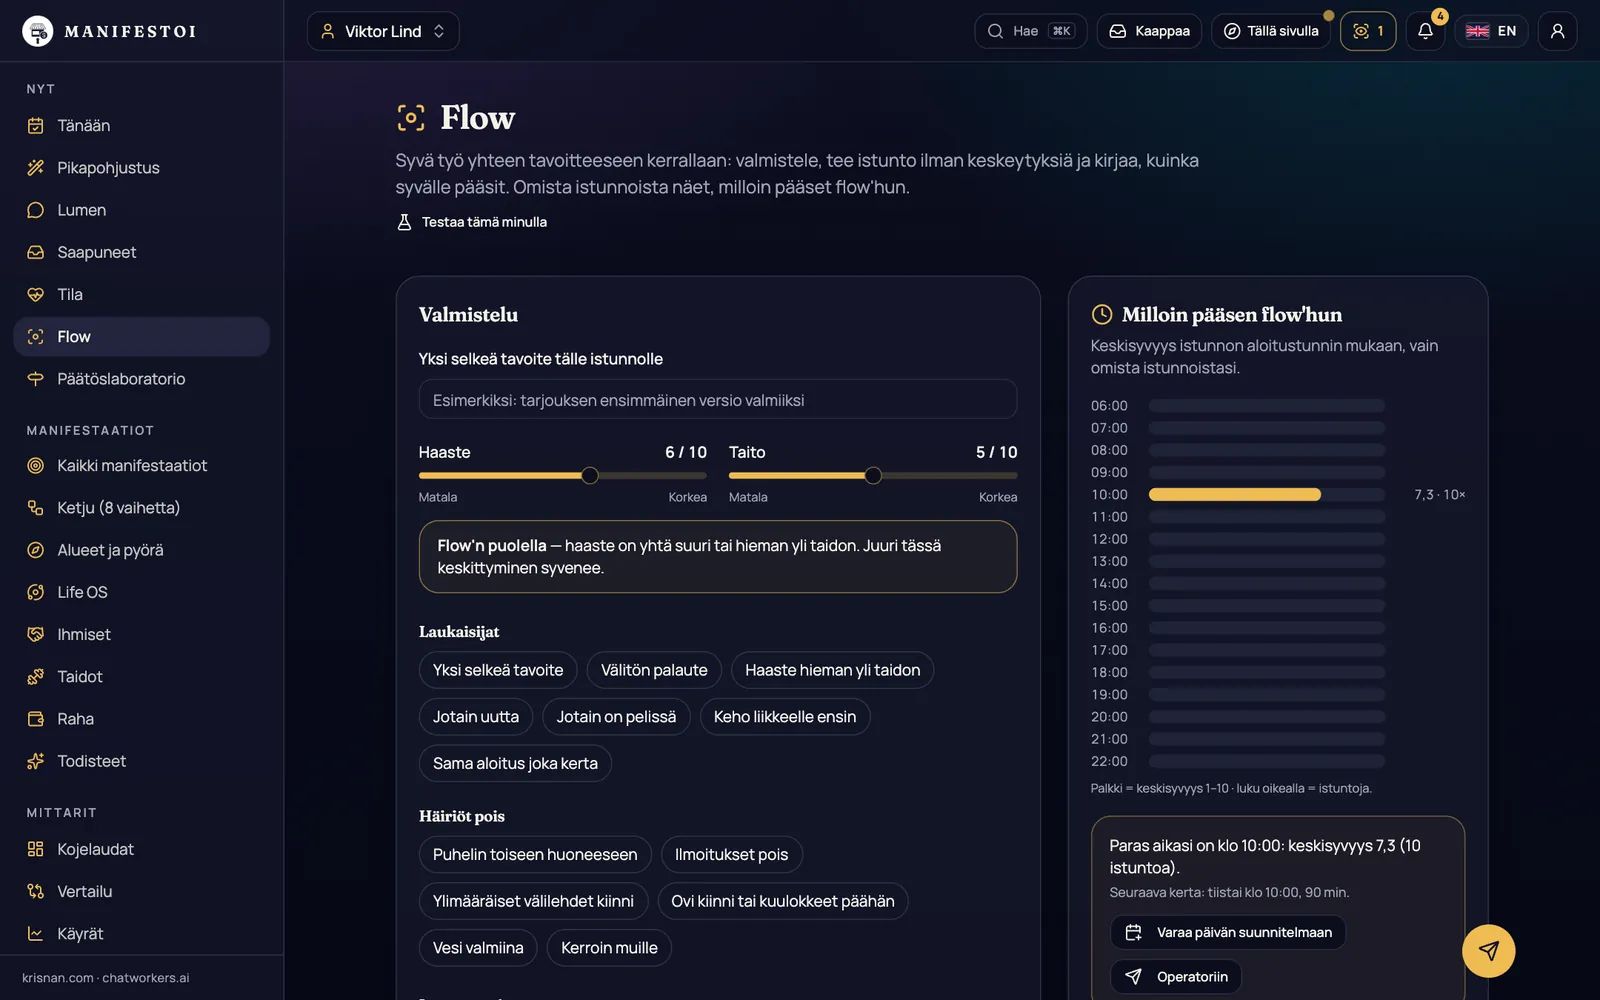Open Tällä sivulla page help
Screen dimensions: 1600x1000
pyautogui.click(x=1271, y=31)
